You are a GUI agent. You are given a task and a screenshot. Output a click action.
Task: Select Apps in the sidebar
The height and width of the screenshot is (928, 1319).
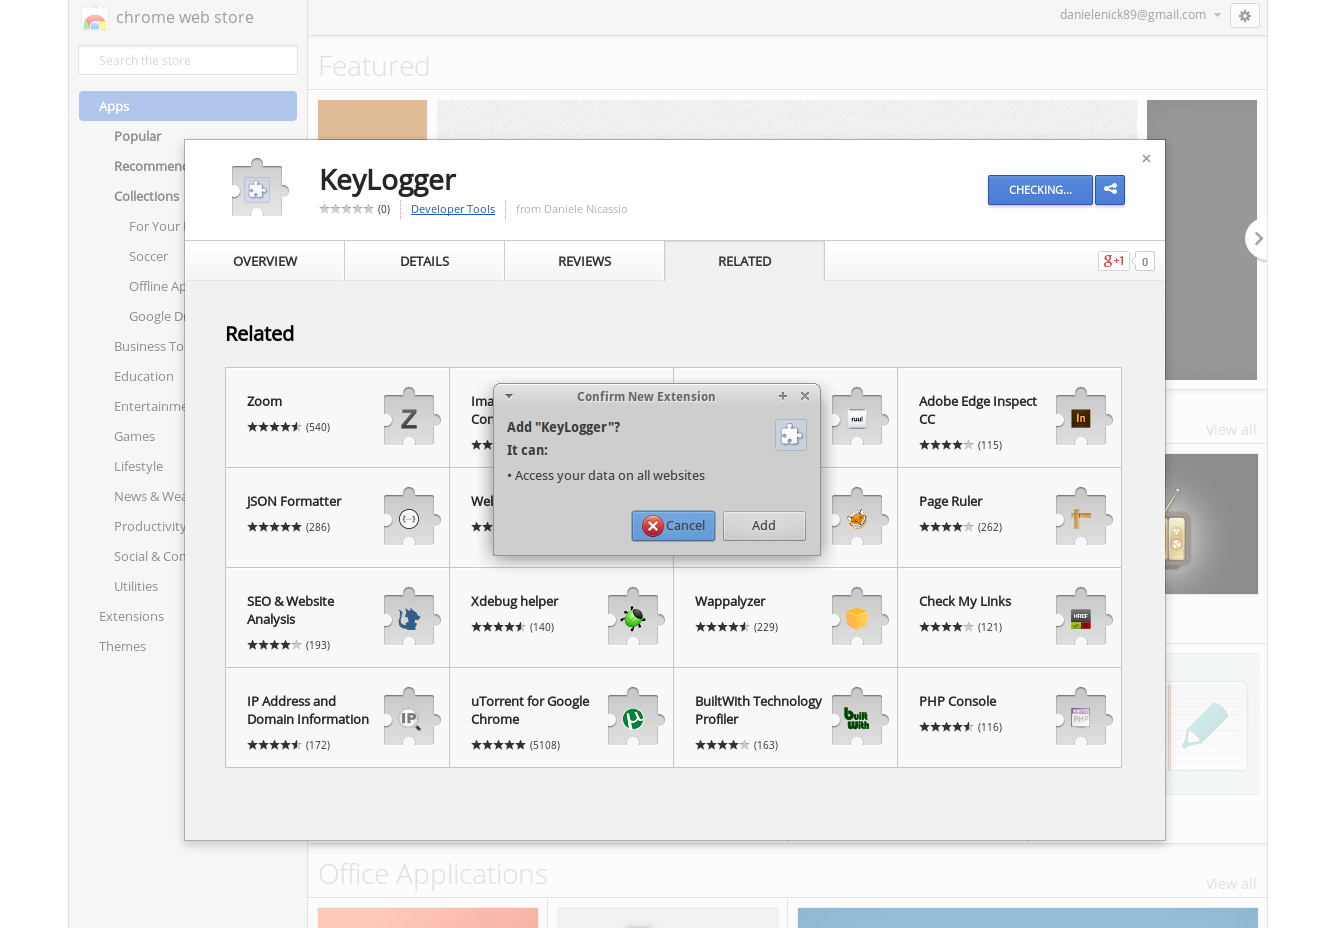[188, 106]
